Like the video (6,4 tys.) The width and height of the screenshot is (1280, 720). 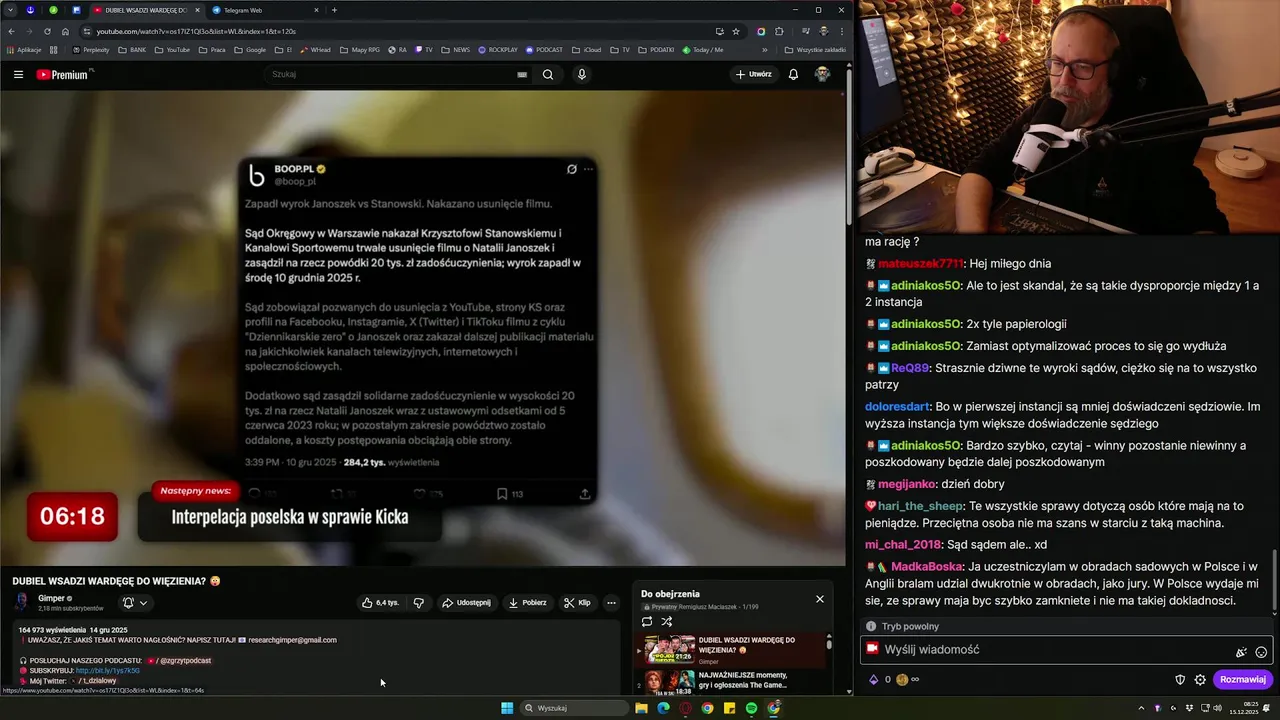click(380, 603)
